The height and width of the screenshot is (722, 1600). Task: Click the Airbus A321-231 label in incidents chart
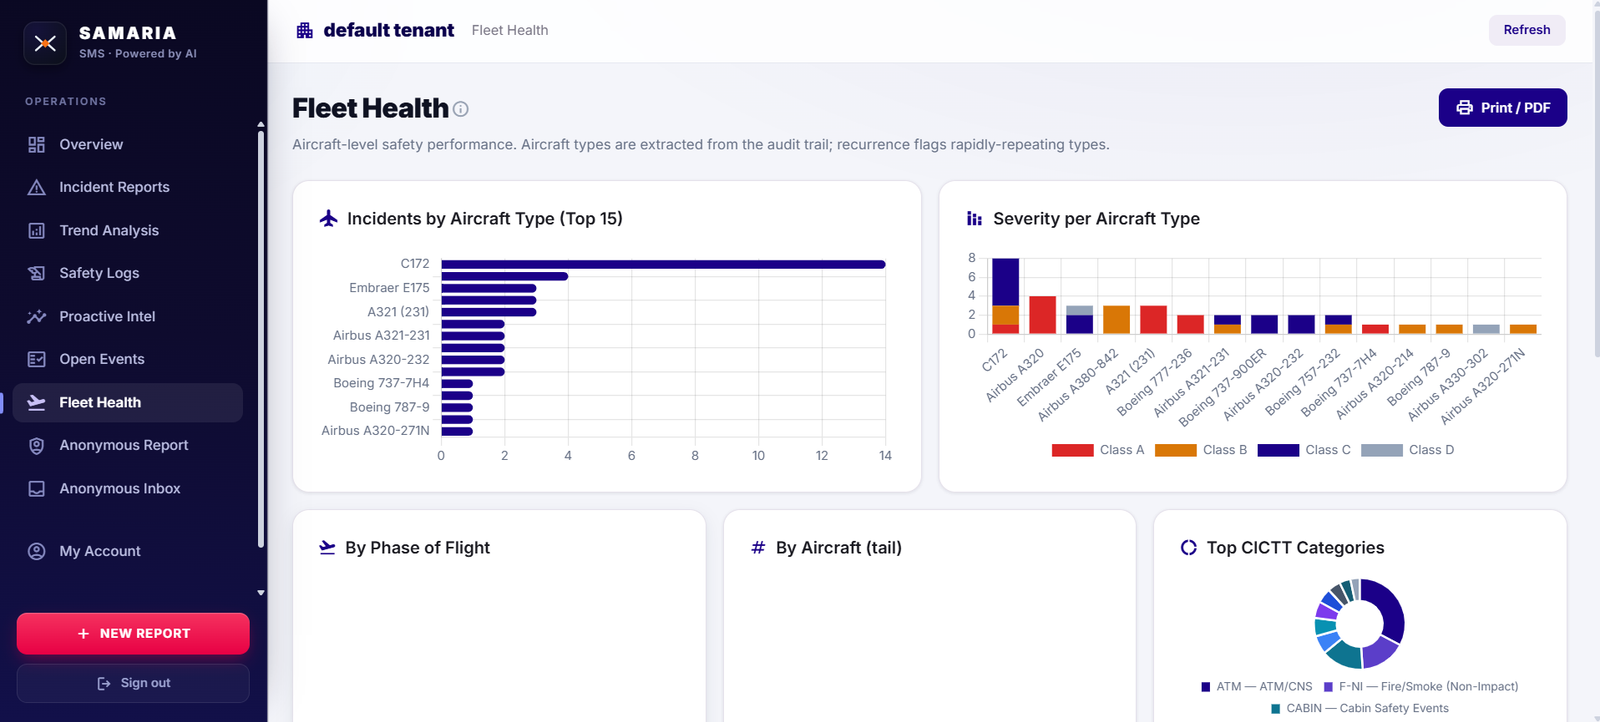pyautogui.click(x=381, y=336)
